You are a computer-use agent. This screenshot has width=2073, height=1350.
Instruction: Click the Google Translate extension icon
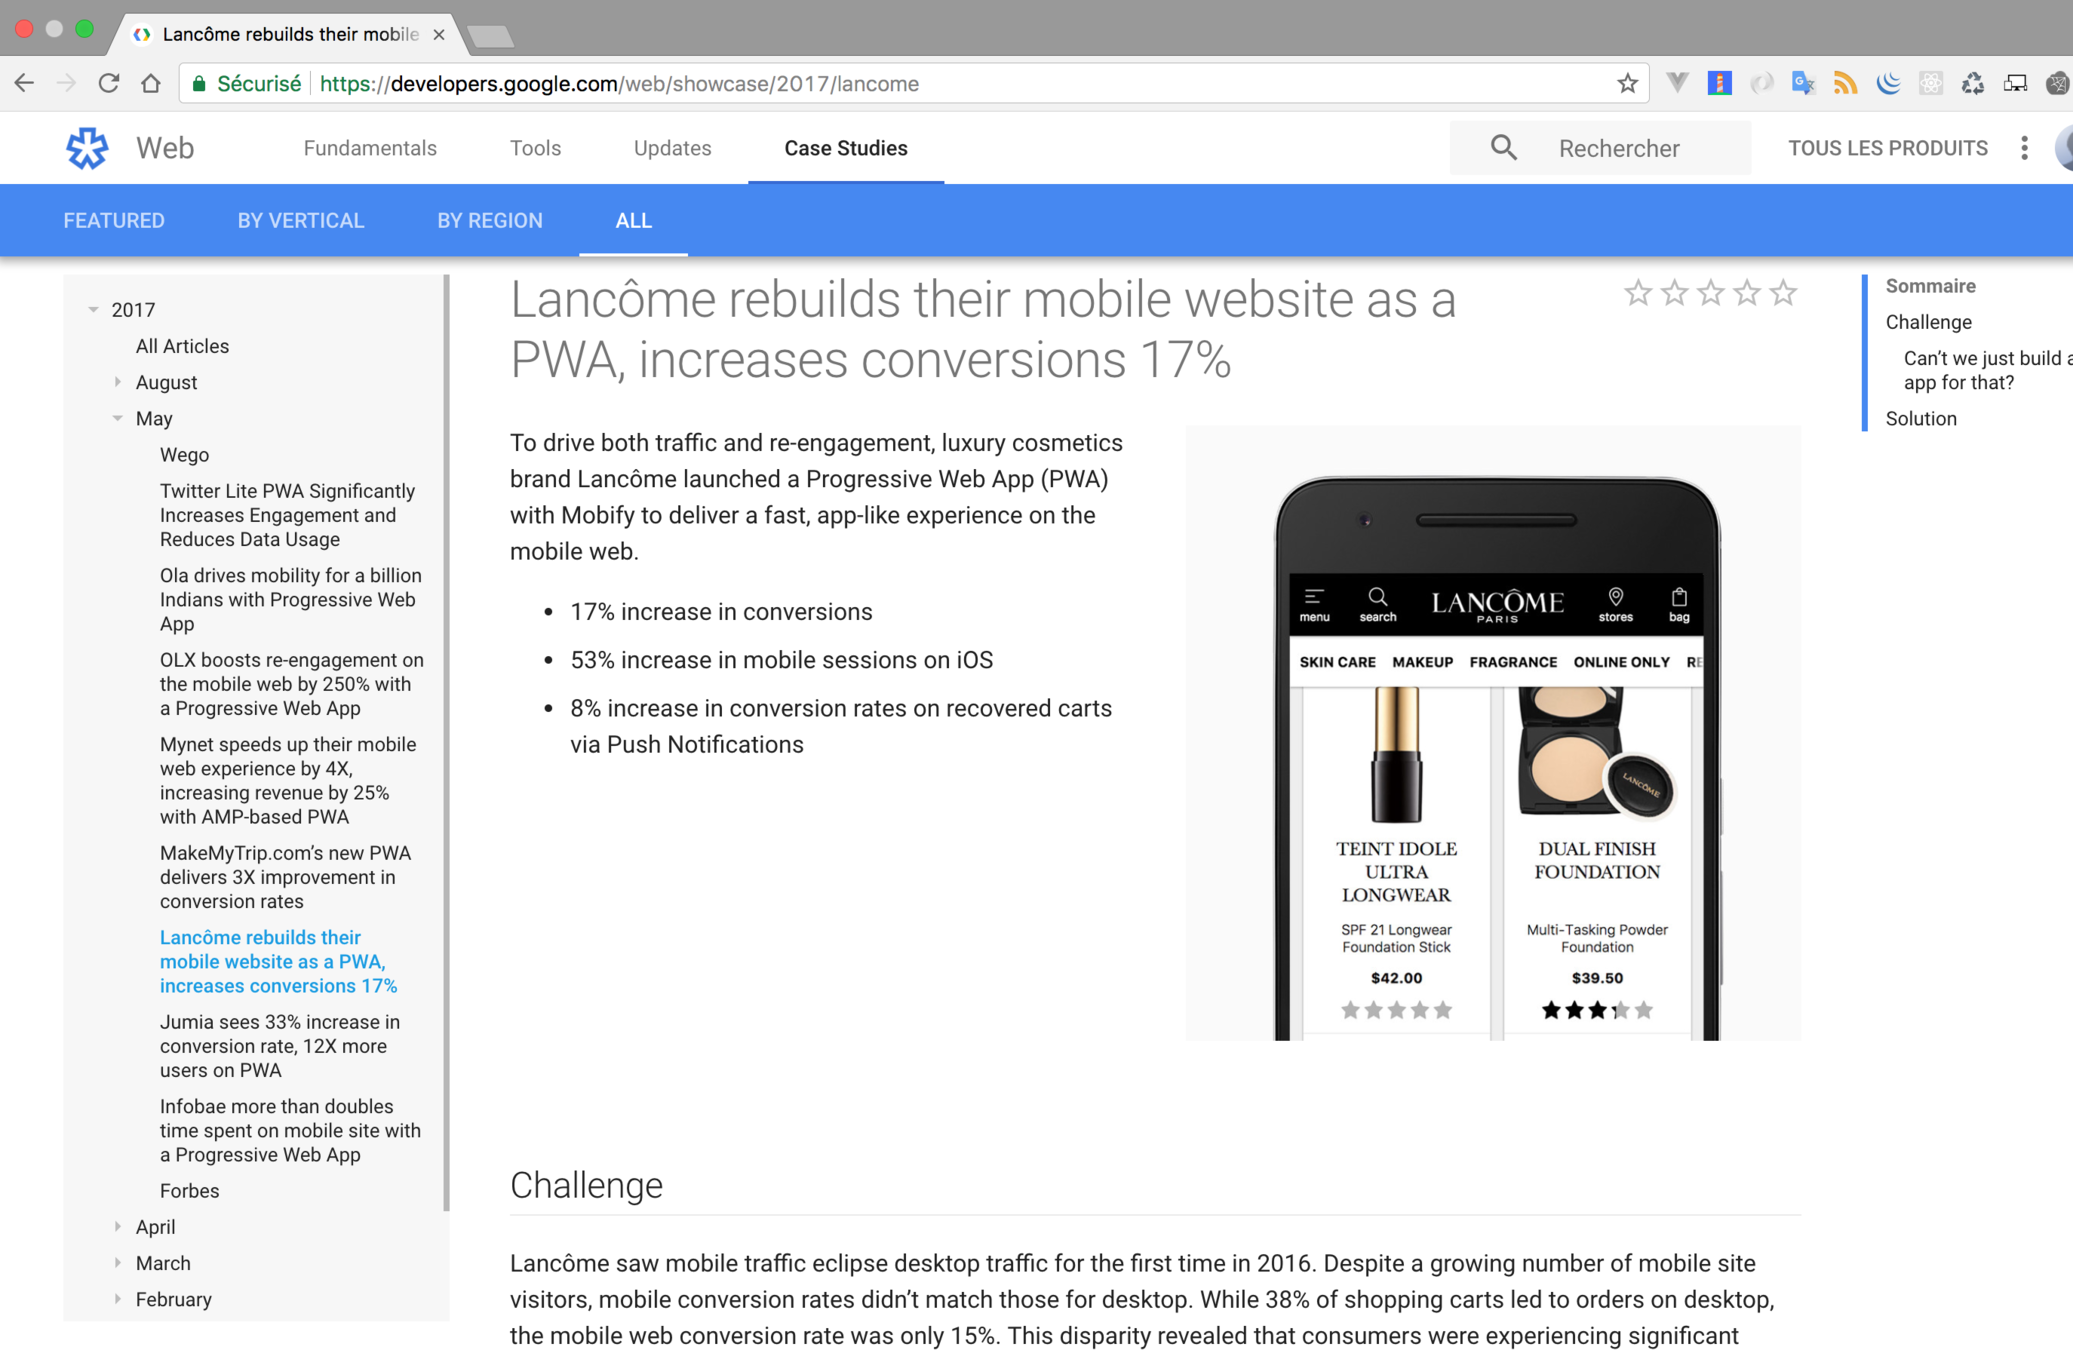(x=1803, y=84)
